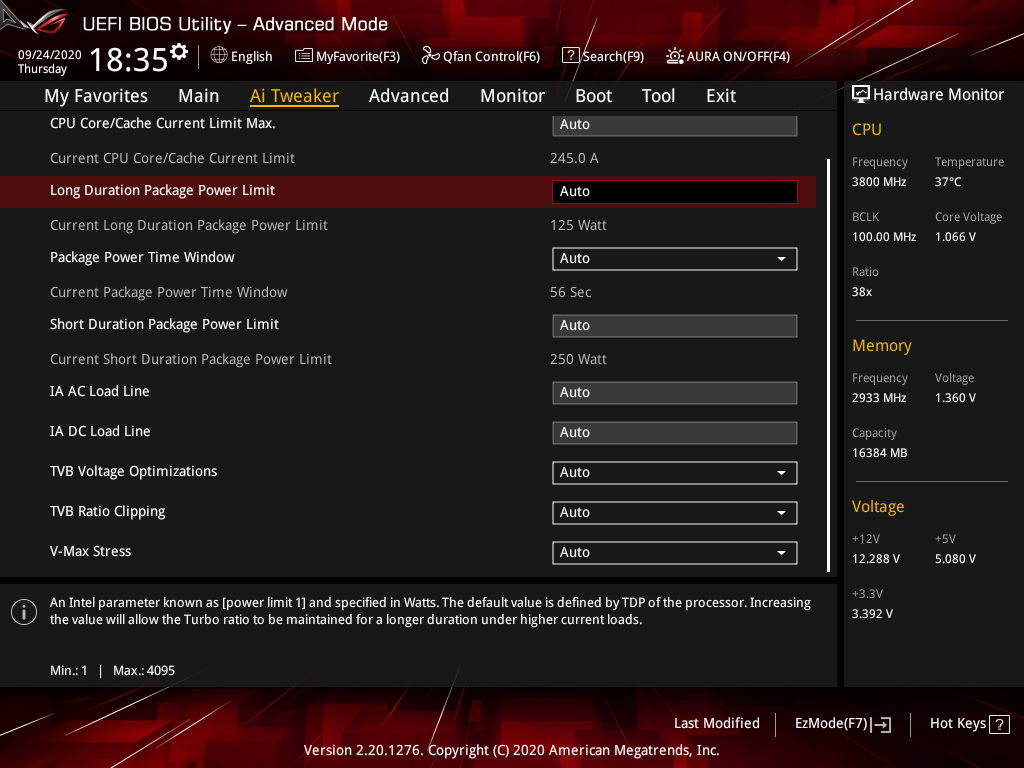Toggle AURA ON/OFF lighting icon

point(675,56)
